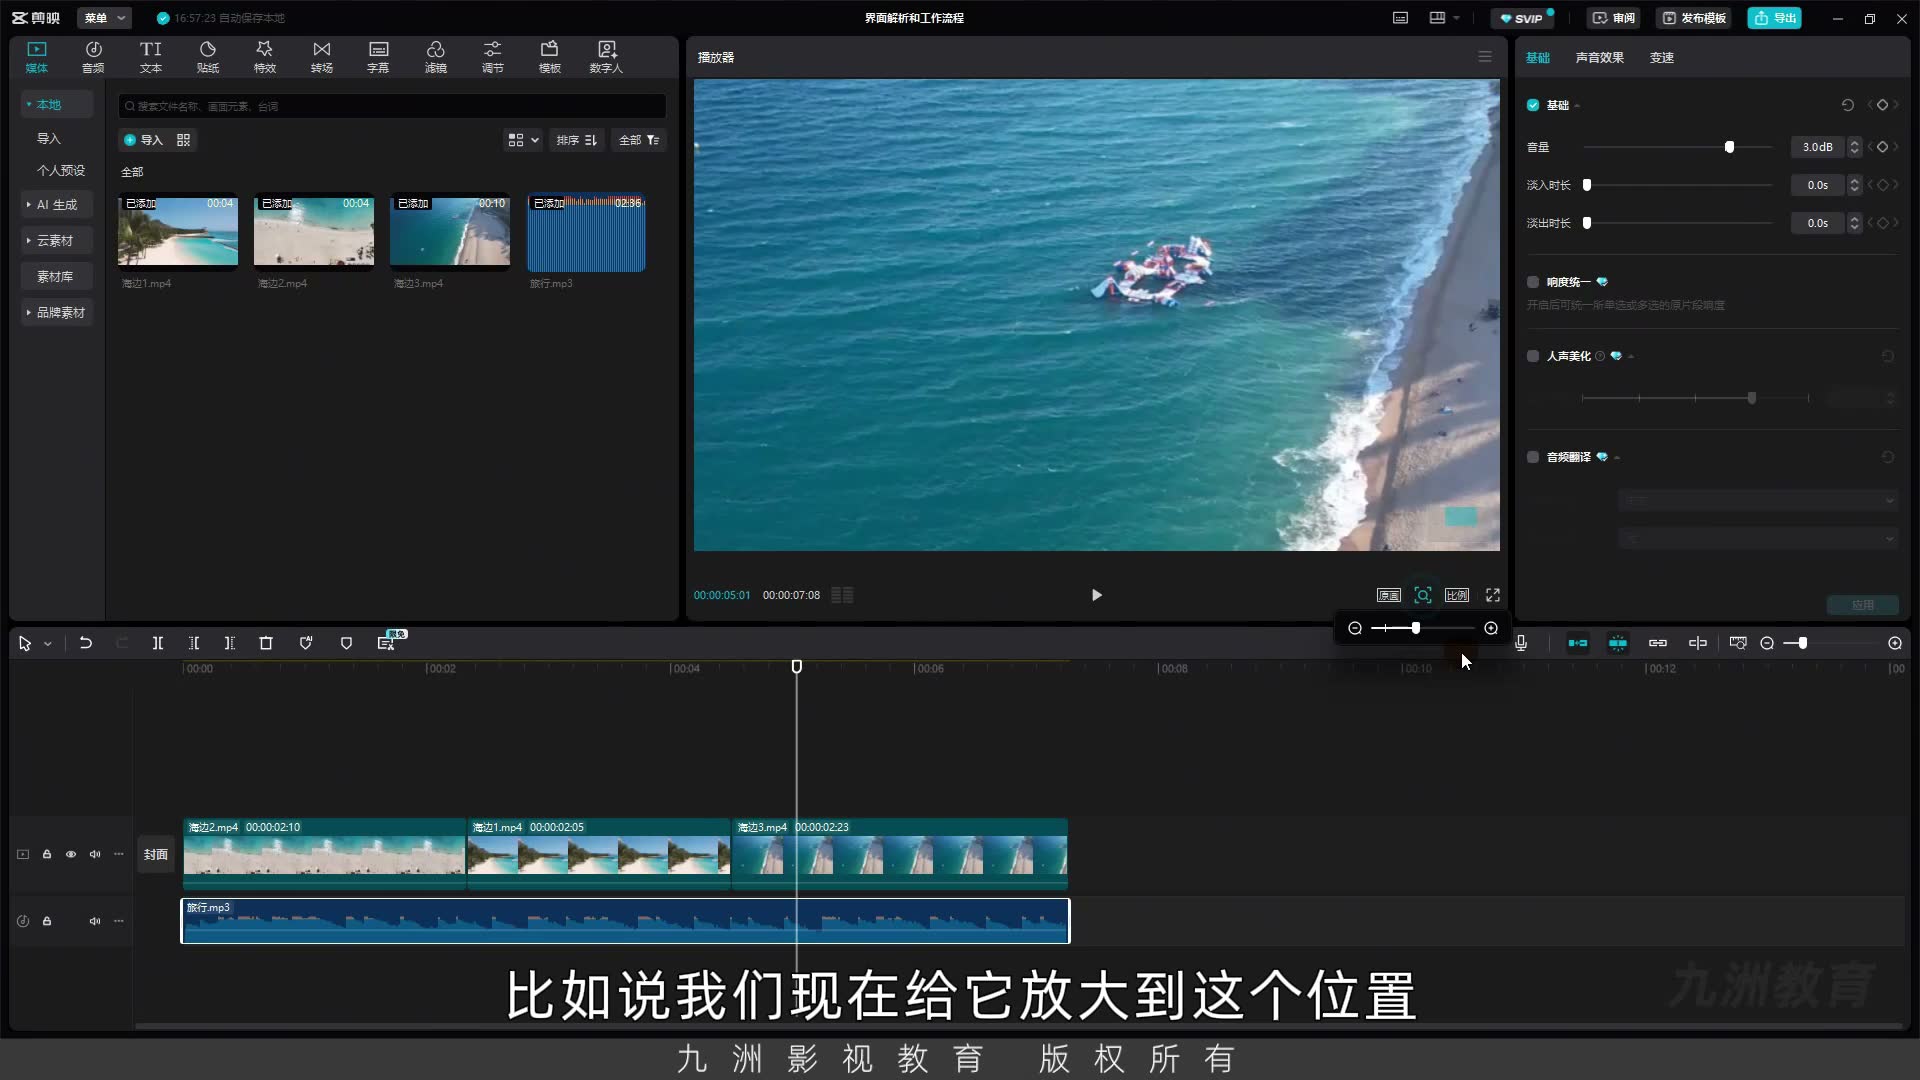Open the selection tool dropdown arrow
Image resolution: width=1920 pixels, height=1080 pixels.
point(47,644)
